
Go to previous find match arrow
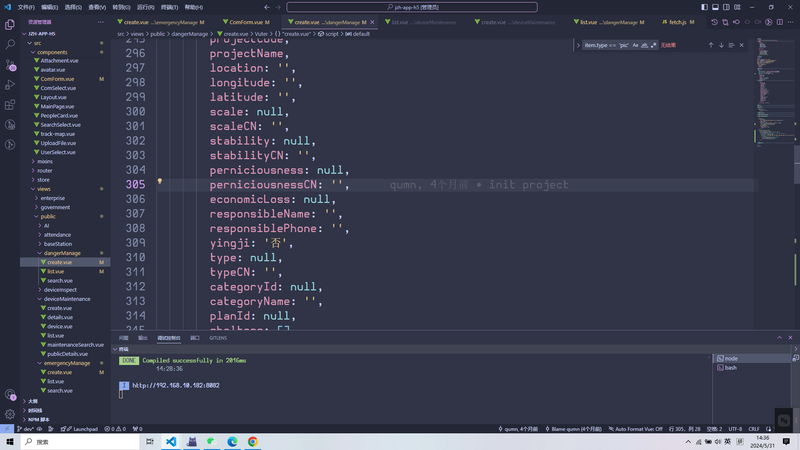711,45
